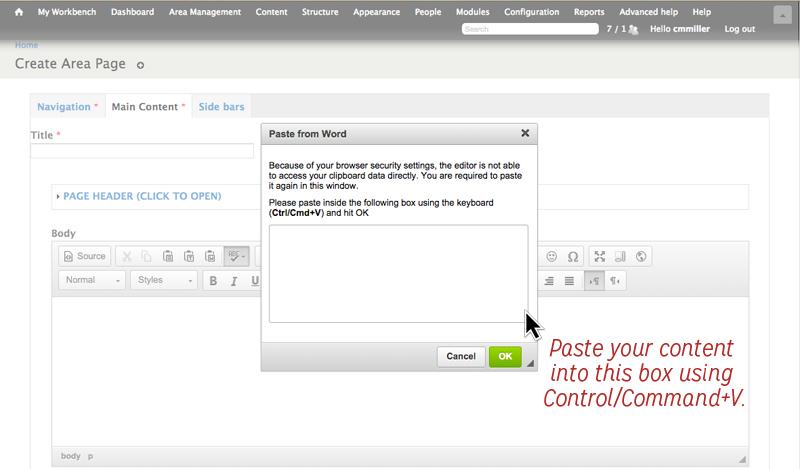Insert a smiley emoticon
The image size is (800, 469).
point(551,256)
